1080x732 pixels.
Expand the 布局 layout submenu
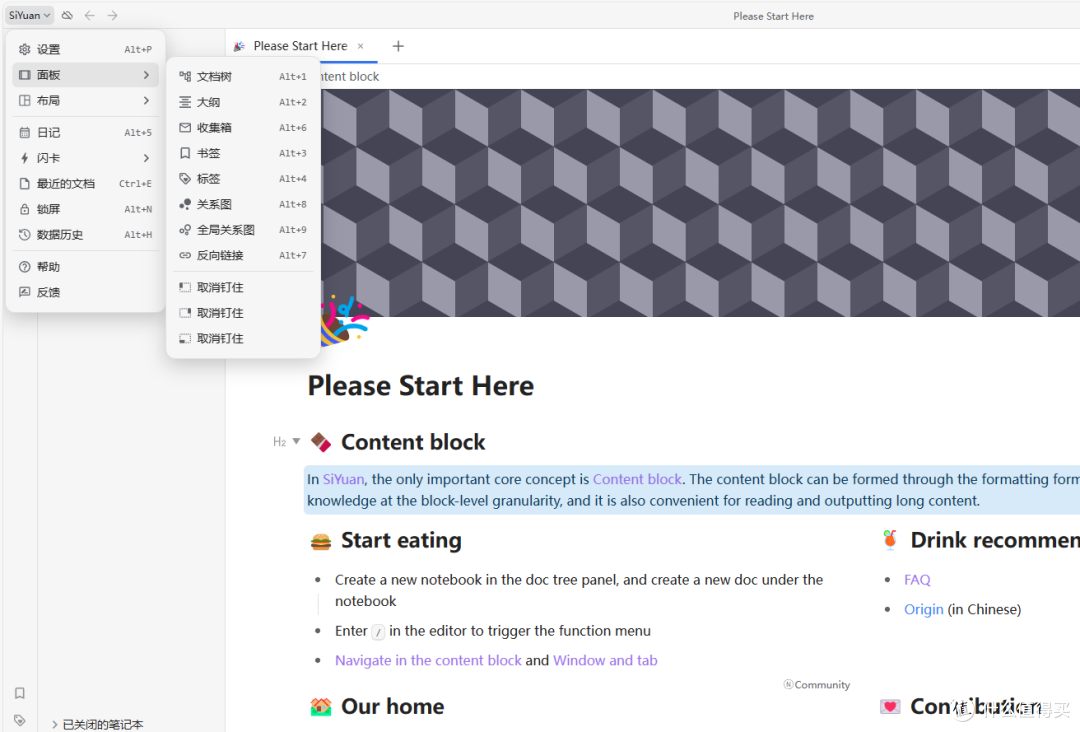point(85,101)
